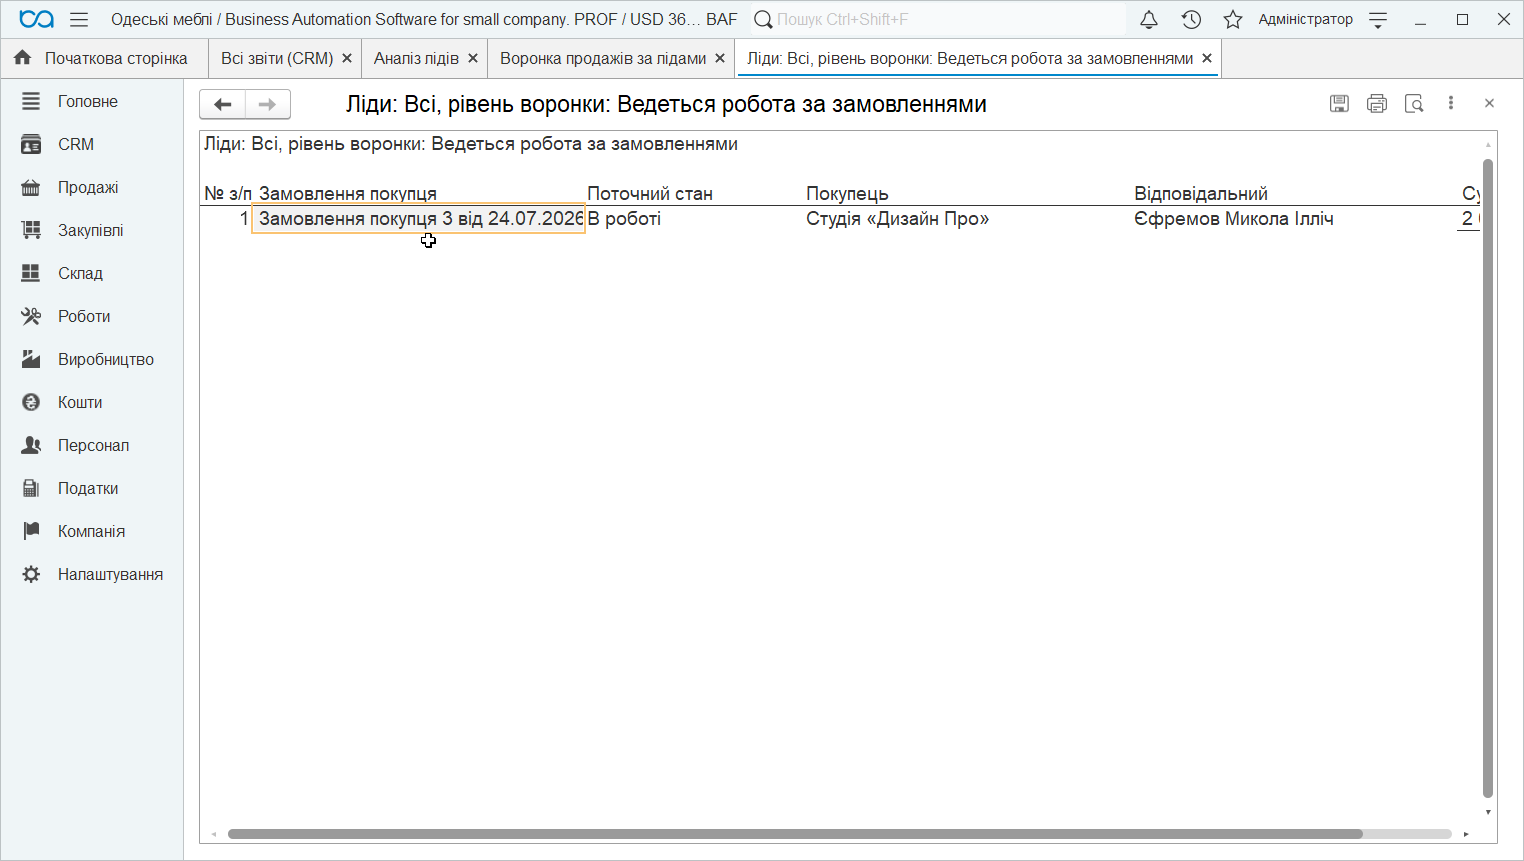Click the Виробництво factory icon

(31, 359)
